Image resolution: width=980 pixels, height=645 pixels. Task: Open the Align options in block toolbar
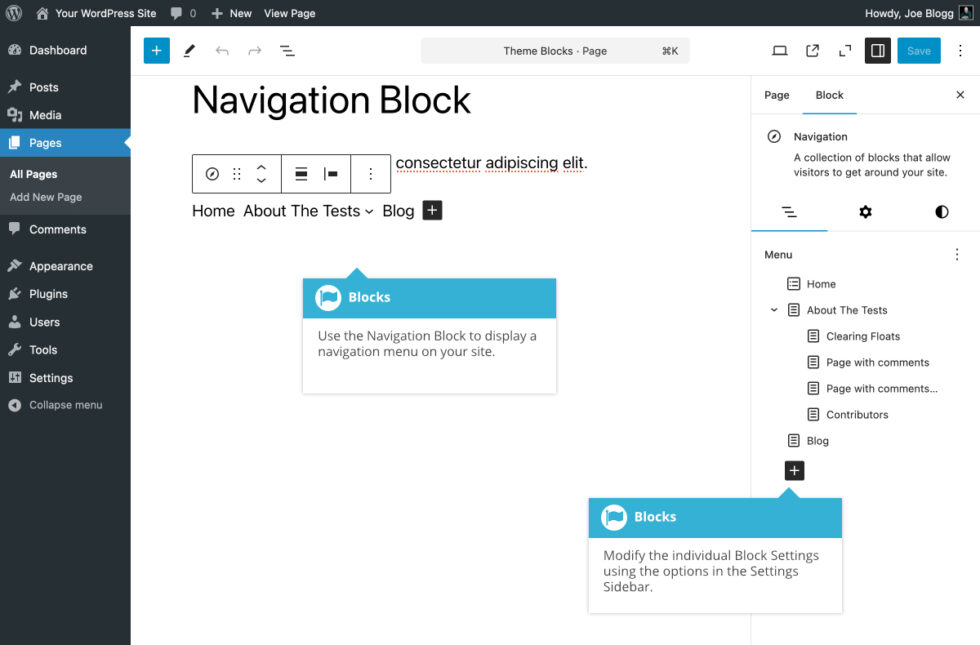(301, 174)
